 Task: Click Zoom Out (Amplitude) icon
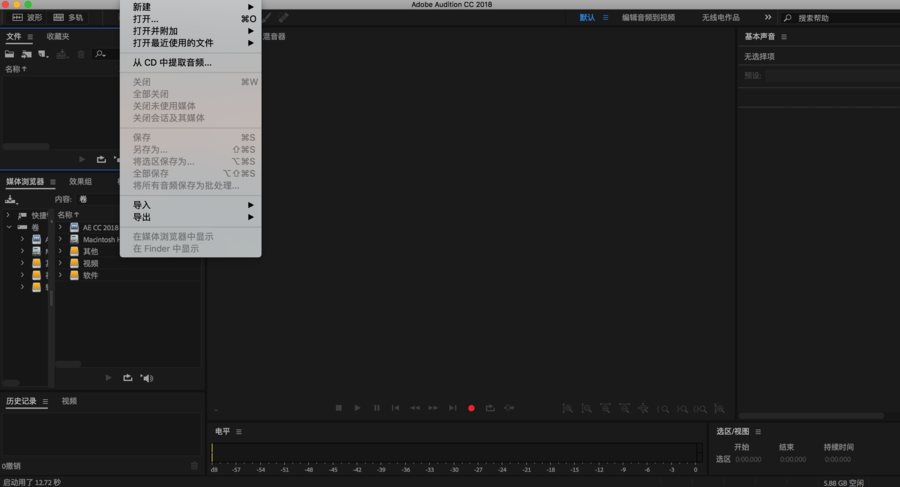click(x=586, y=408)
